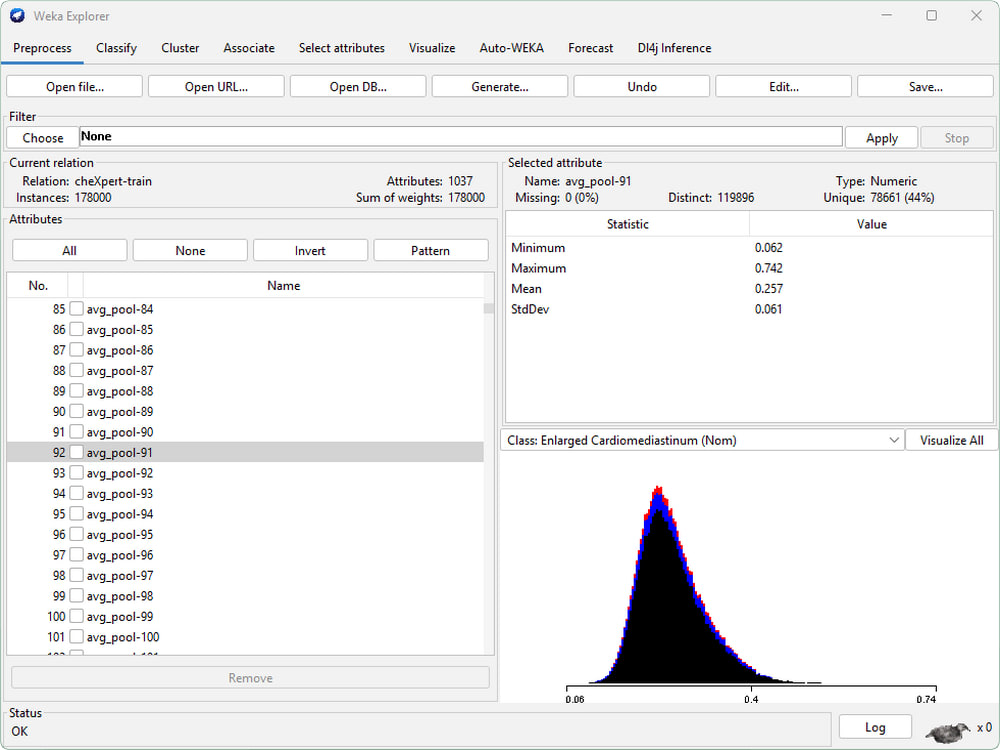This screenshot has width=1000, height=750.
Task: Select the Preprocess tab
Action: coord(42,48)
